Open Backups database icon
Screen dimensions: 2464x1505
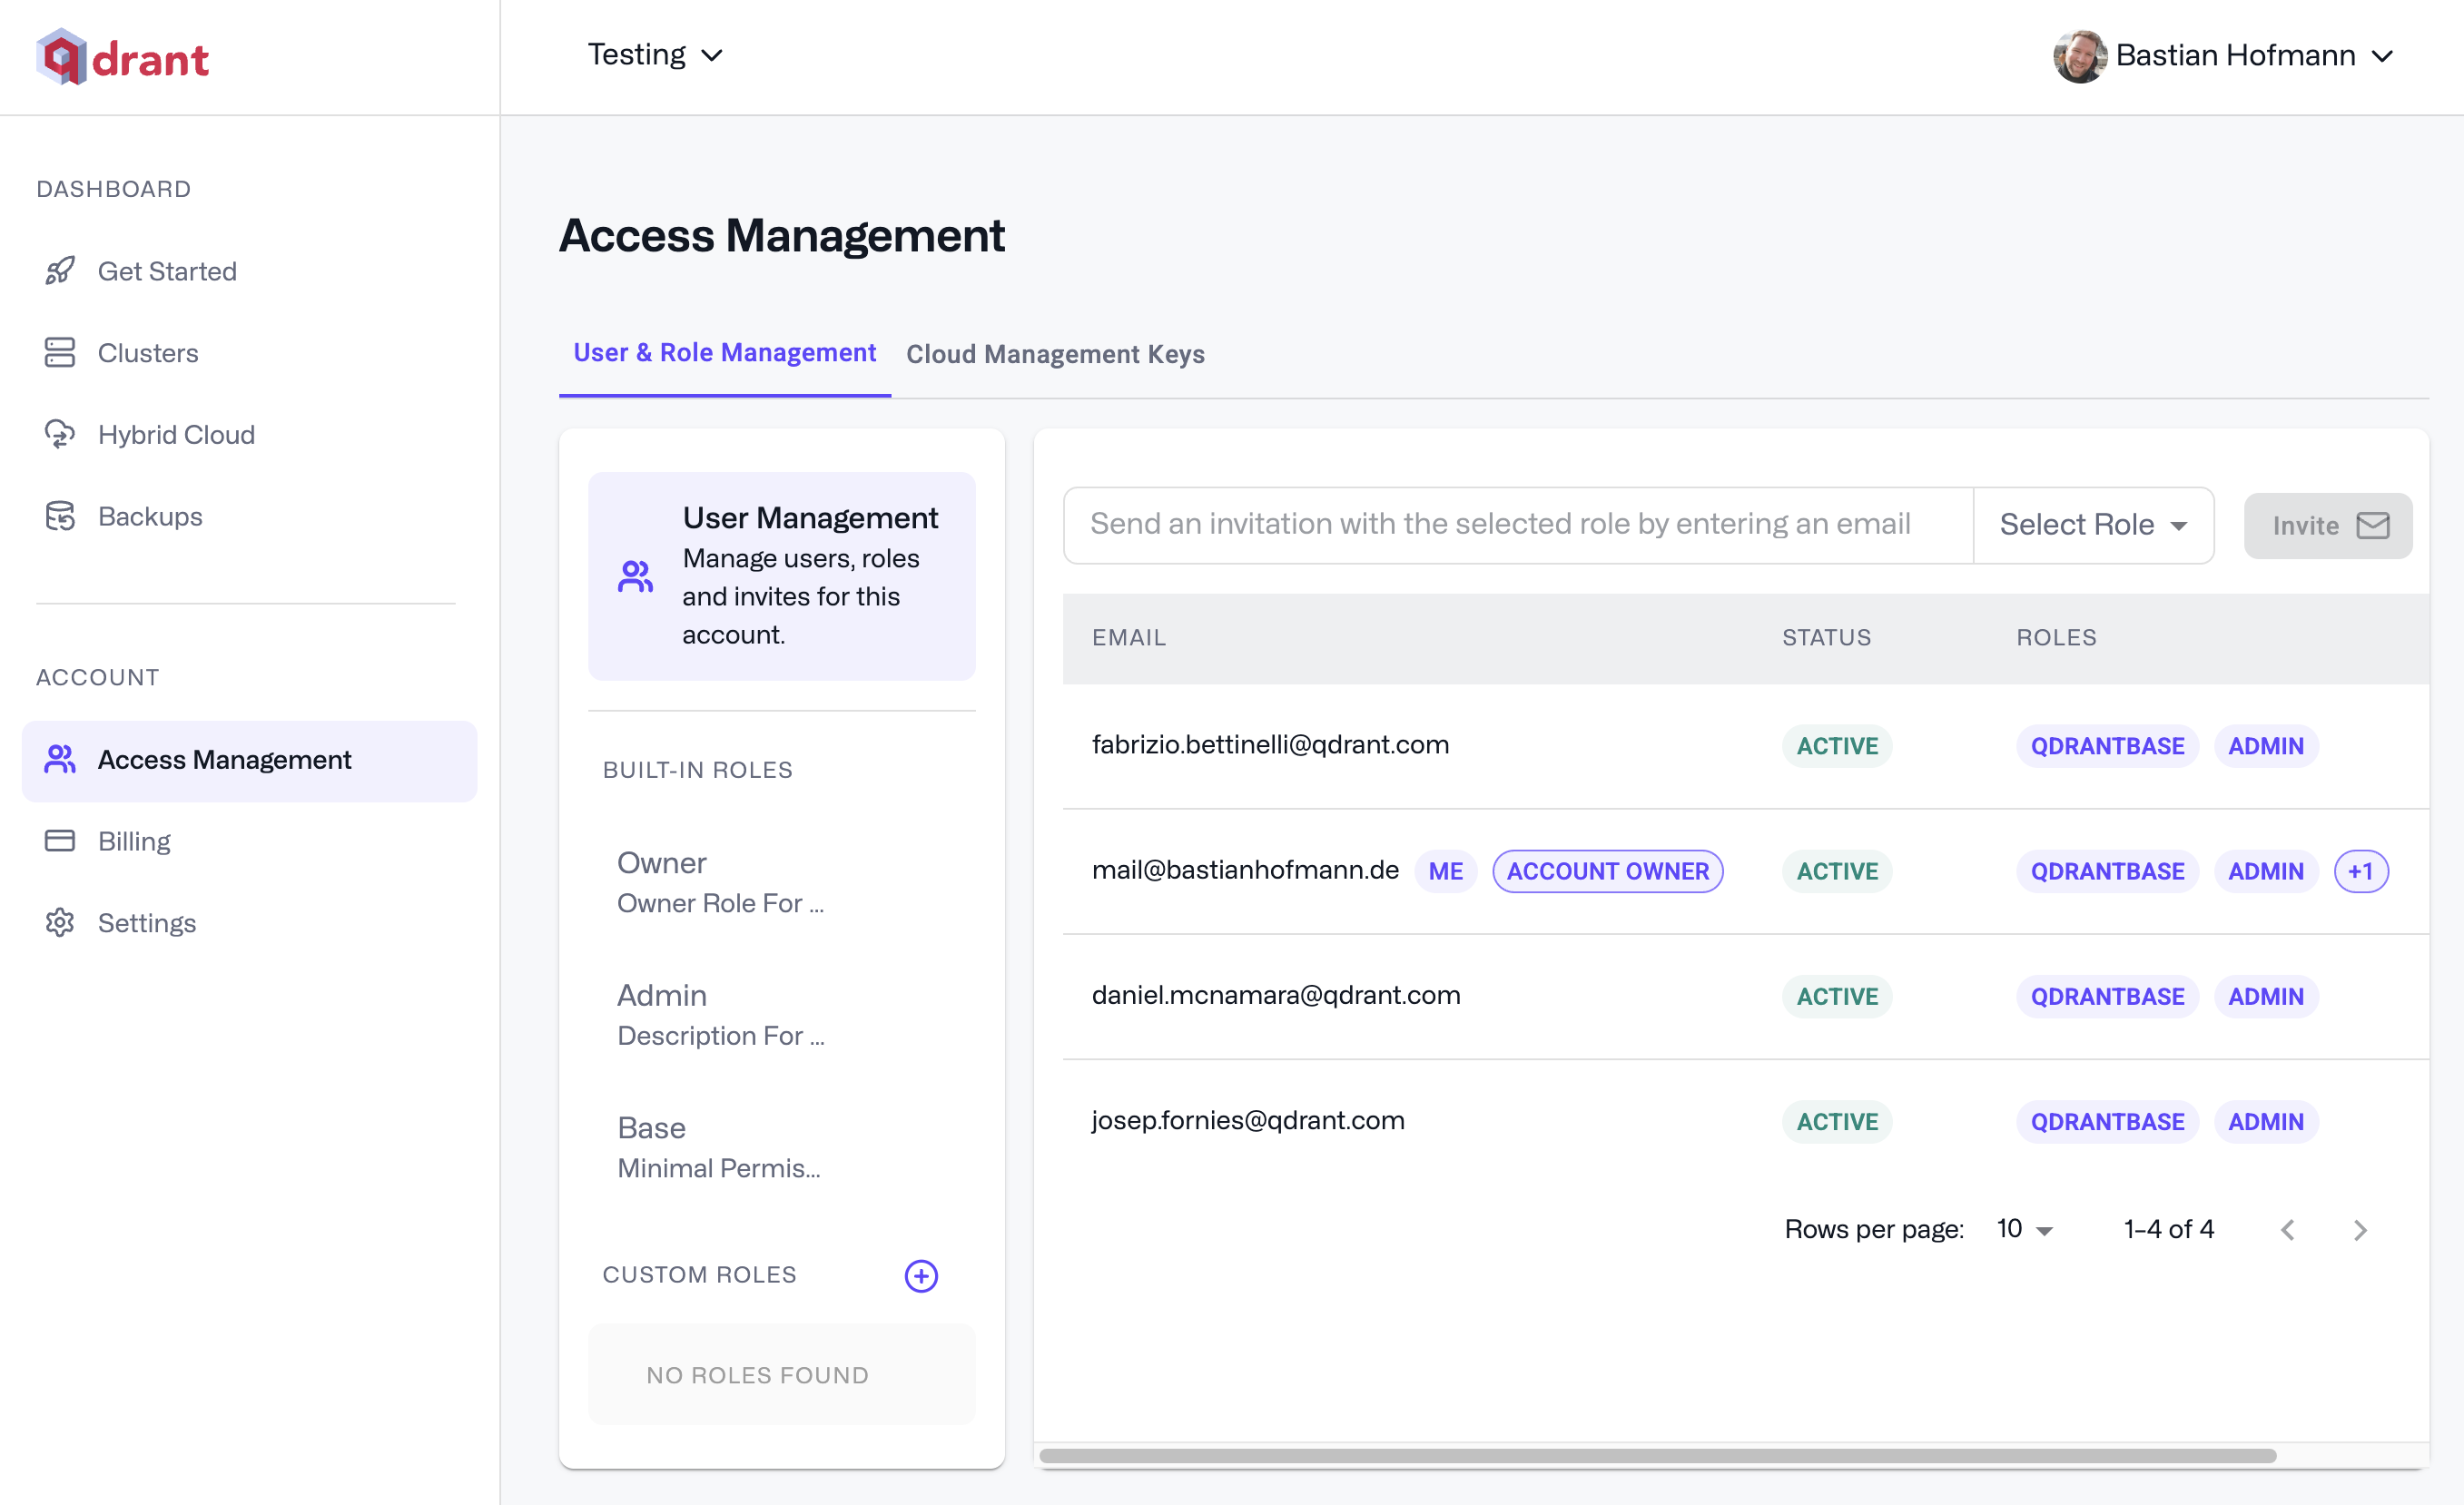(x=59, y=516)
